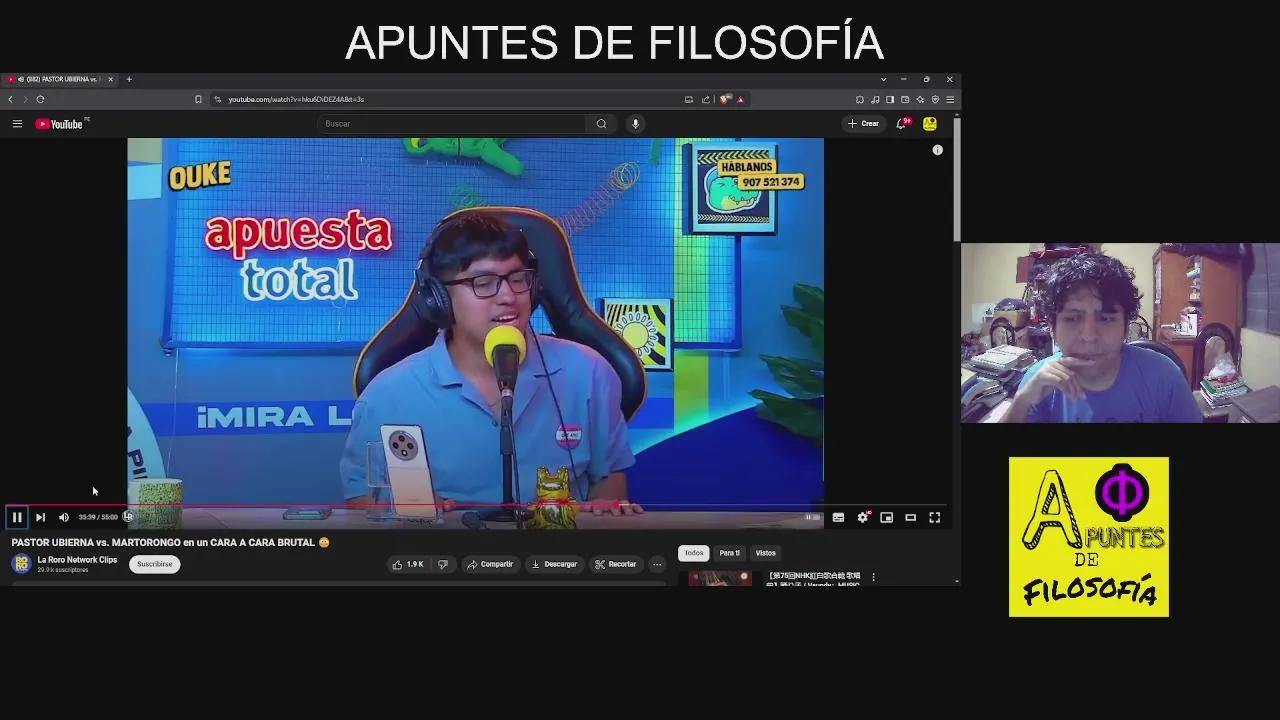Open YouTube video settings gear

(862, 517)
